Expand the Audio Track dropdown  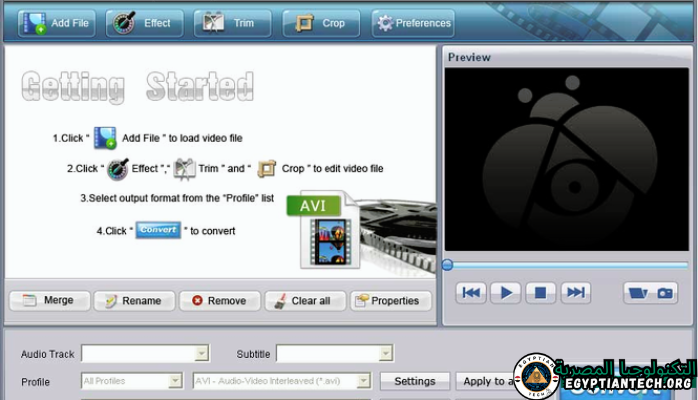click(201, 353)
